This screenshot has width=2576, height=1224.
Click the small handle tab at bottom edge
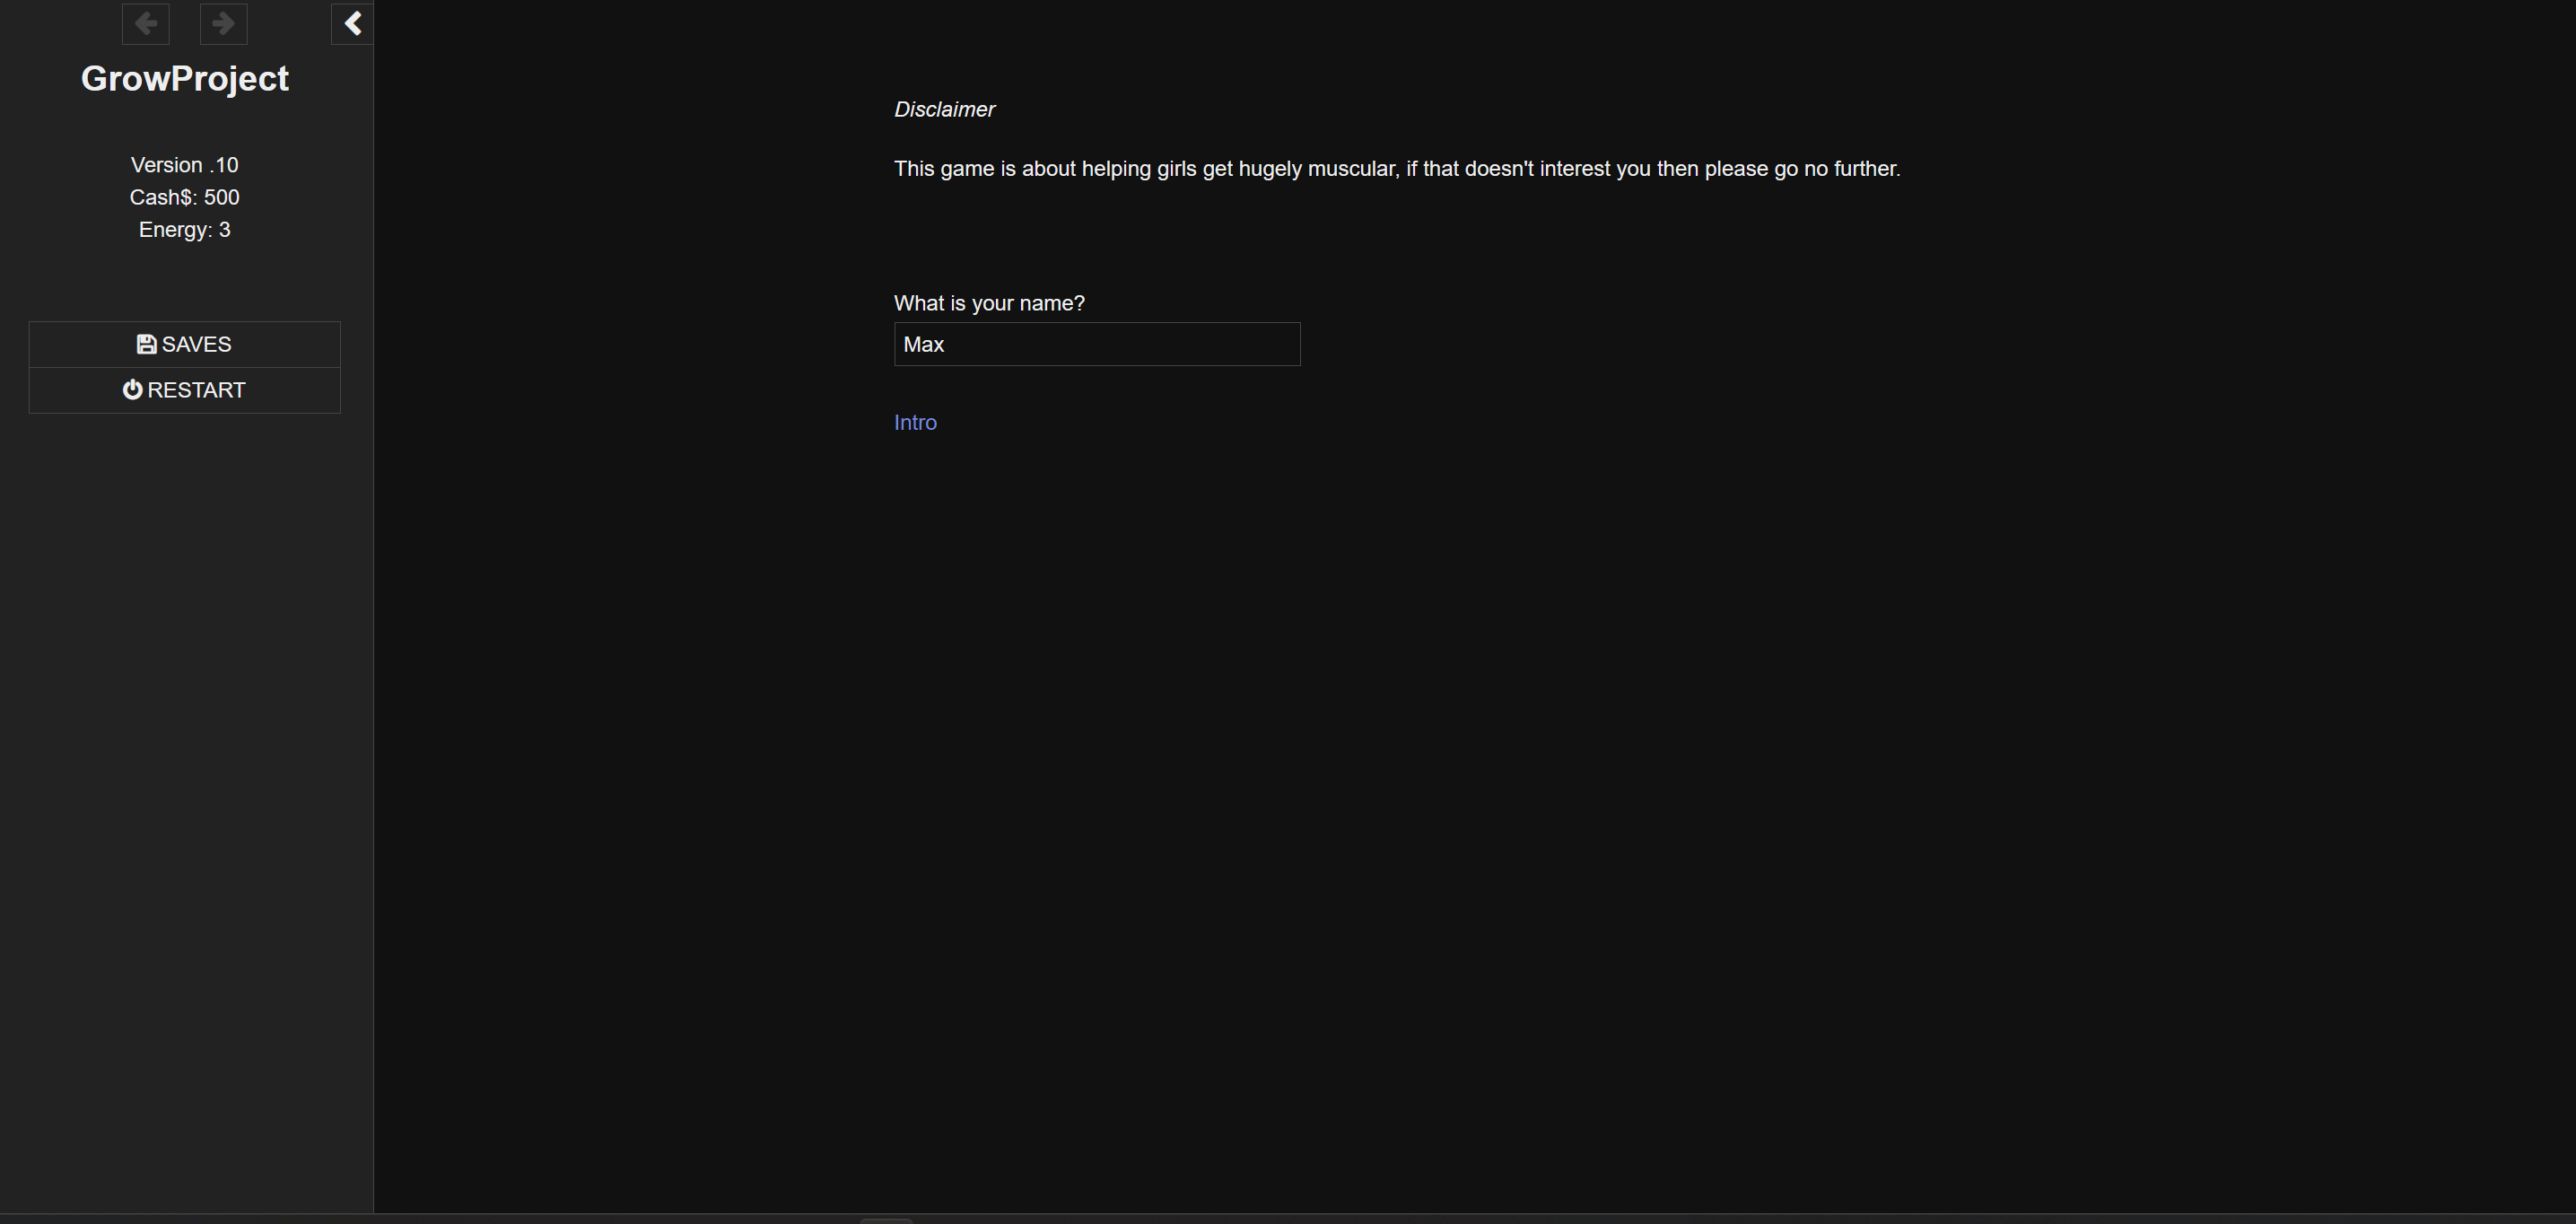(886, 1220)
